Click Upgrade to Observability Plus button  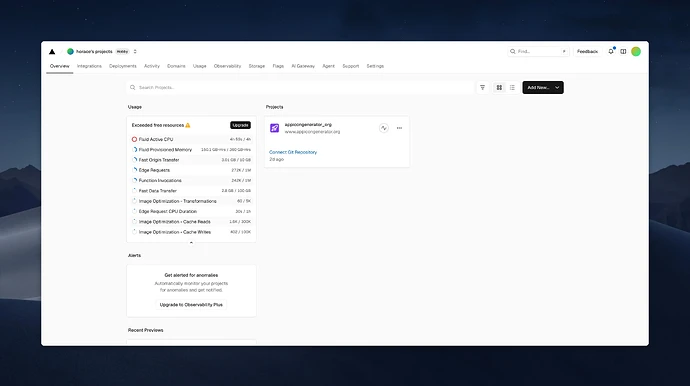pyautogui.click(x=191, y=305)
